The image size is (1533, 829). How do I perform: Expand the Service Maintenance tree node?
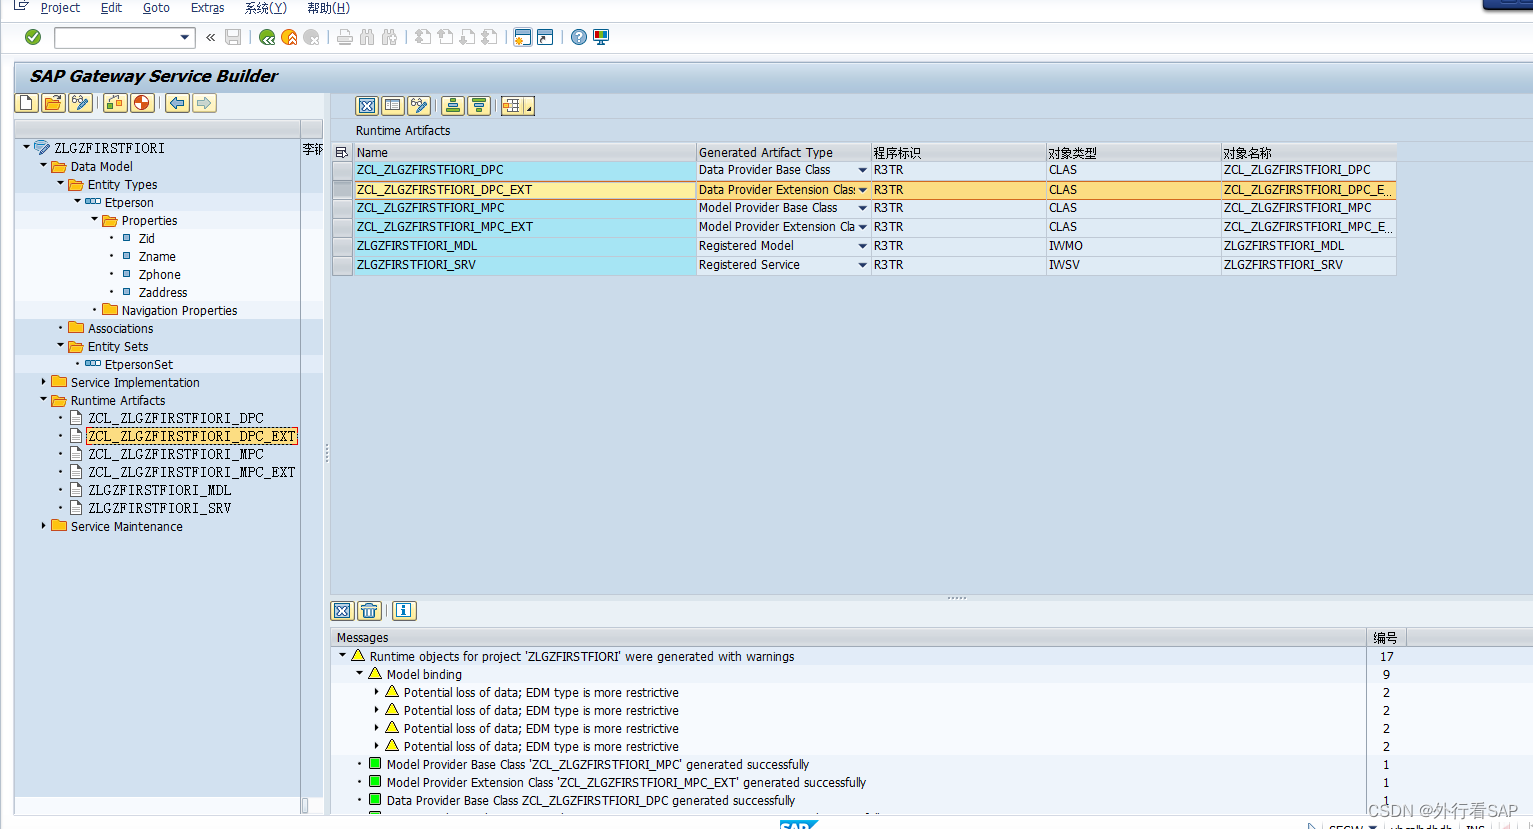pyautogui.click(x=43, y=526)
